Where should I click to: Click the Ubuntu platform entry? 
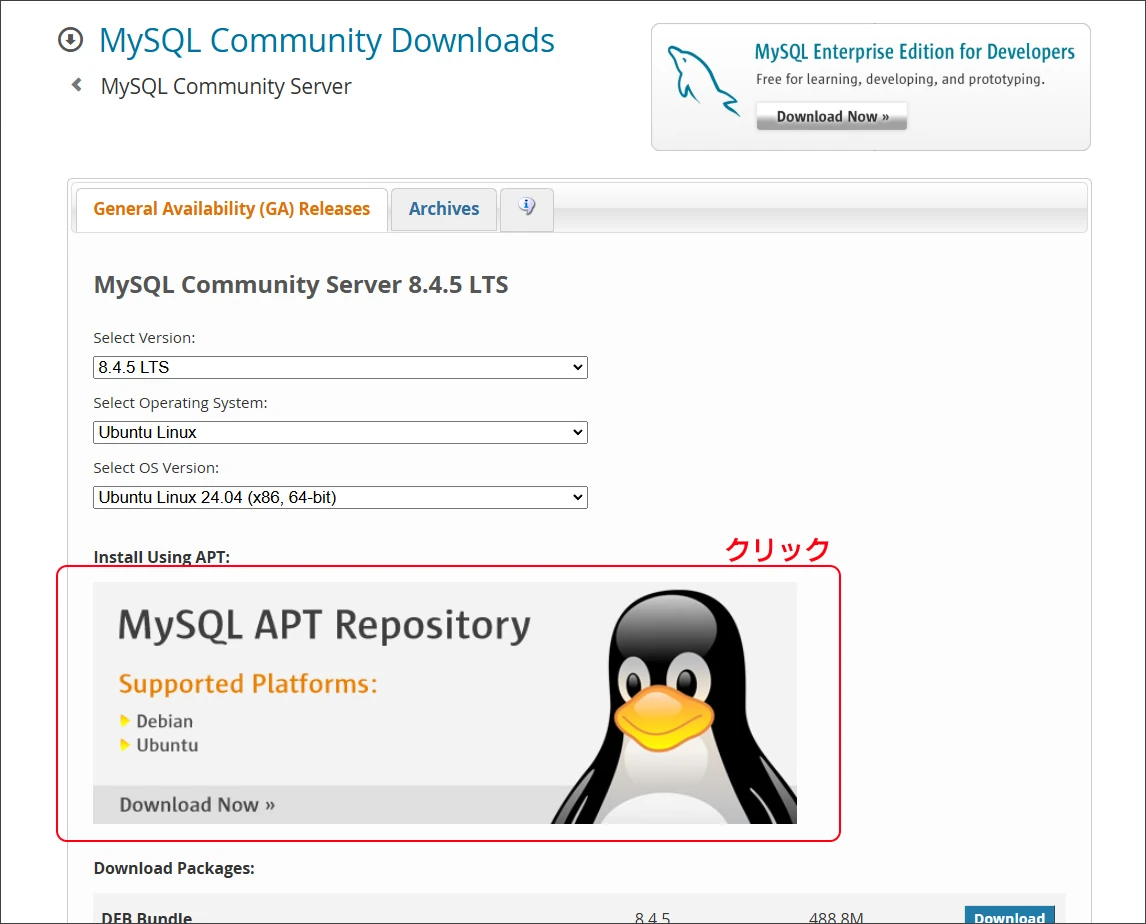coord(167,745)
